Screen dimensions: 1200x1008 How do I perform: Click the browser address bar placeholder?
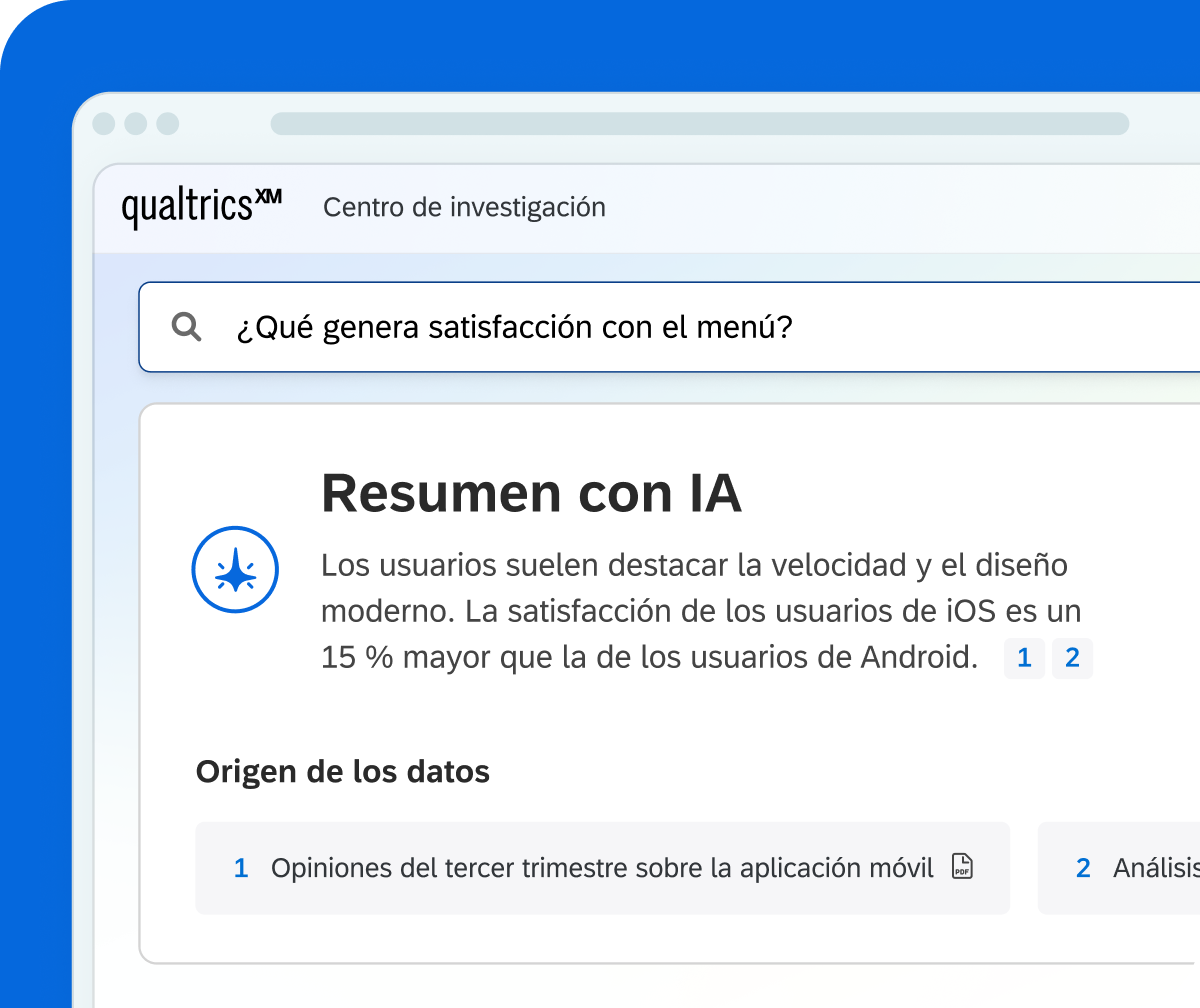tap(700, 124)
